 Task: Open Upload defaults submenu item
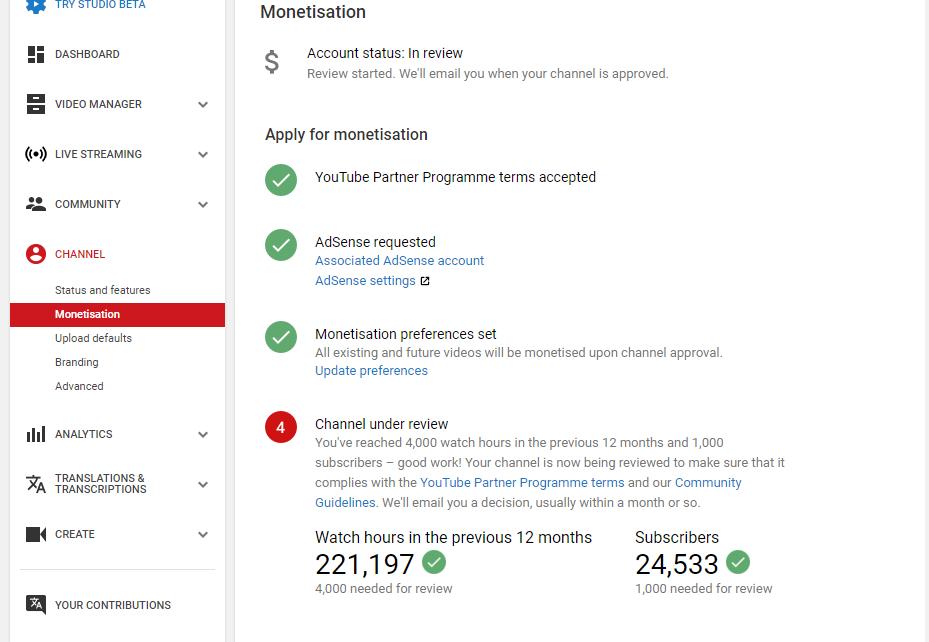point(93,338)
